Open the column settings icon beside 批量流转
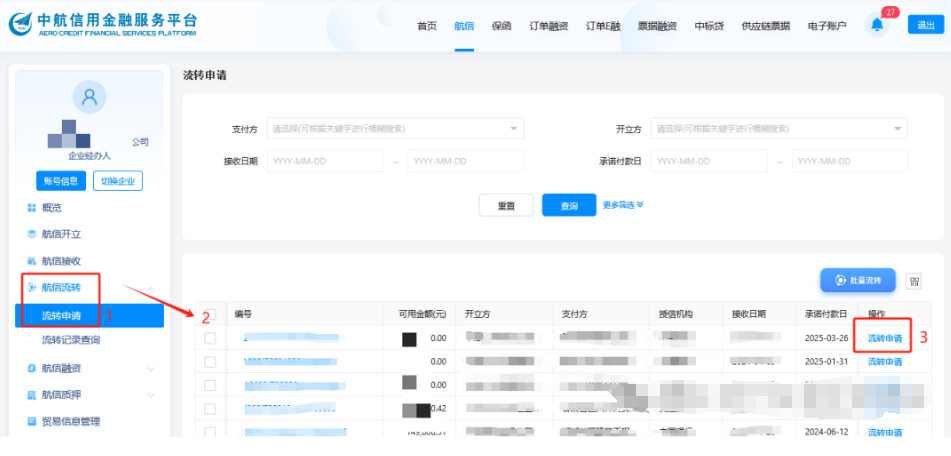This screenshot has height=456, width=951. coord(914,281)
